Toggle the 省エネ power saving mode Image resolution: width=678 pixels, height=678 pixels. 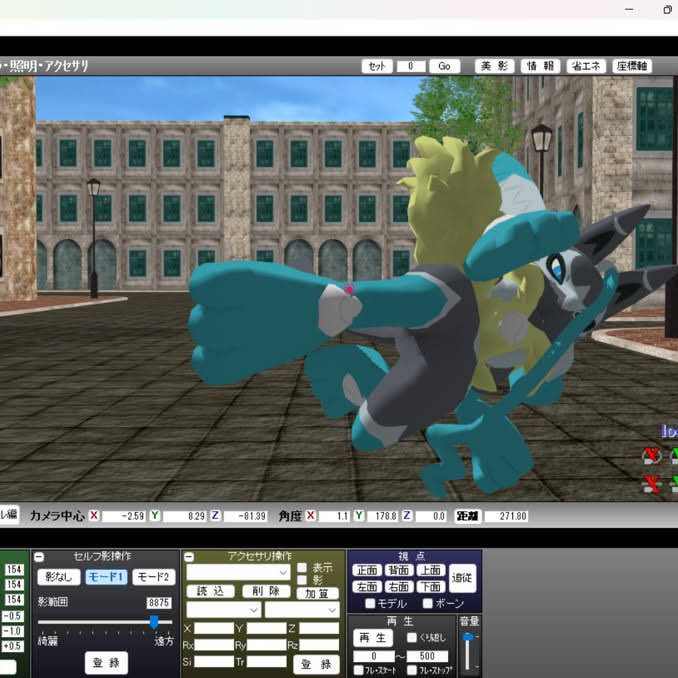(x=586, y=66)
